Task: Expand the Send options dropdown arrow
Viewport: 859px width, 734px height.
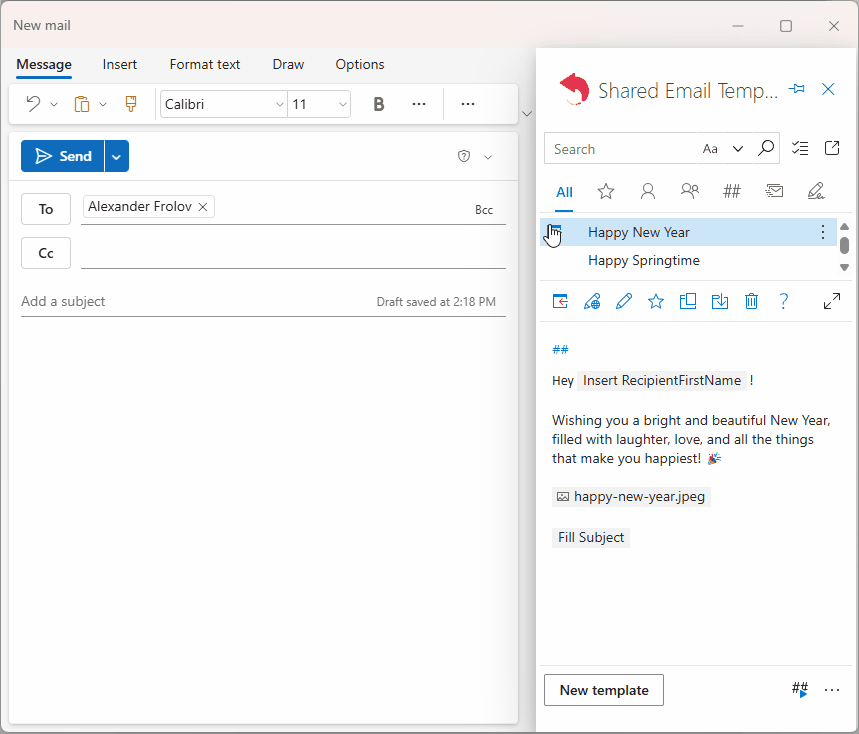Action: pyautogui.click(x=117, y=156)
